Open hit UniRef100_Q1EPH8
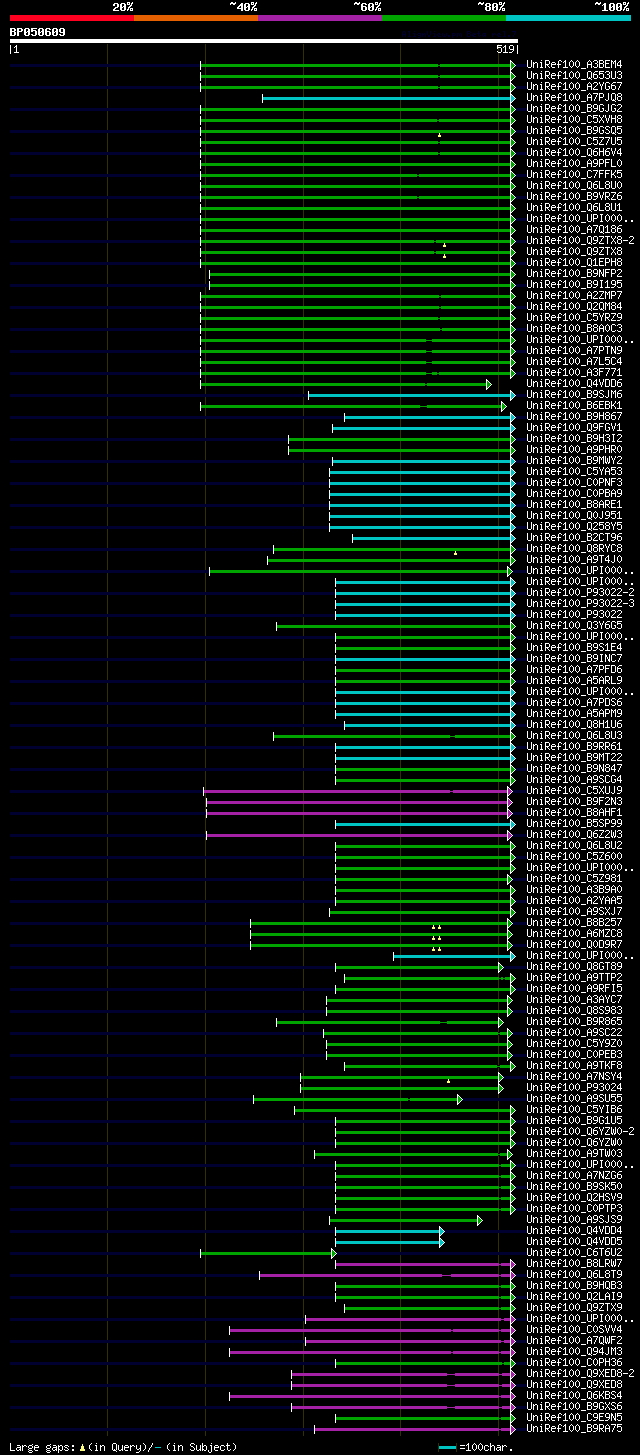 click(574, 263)
